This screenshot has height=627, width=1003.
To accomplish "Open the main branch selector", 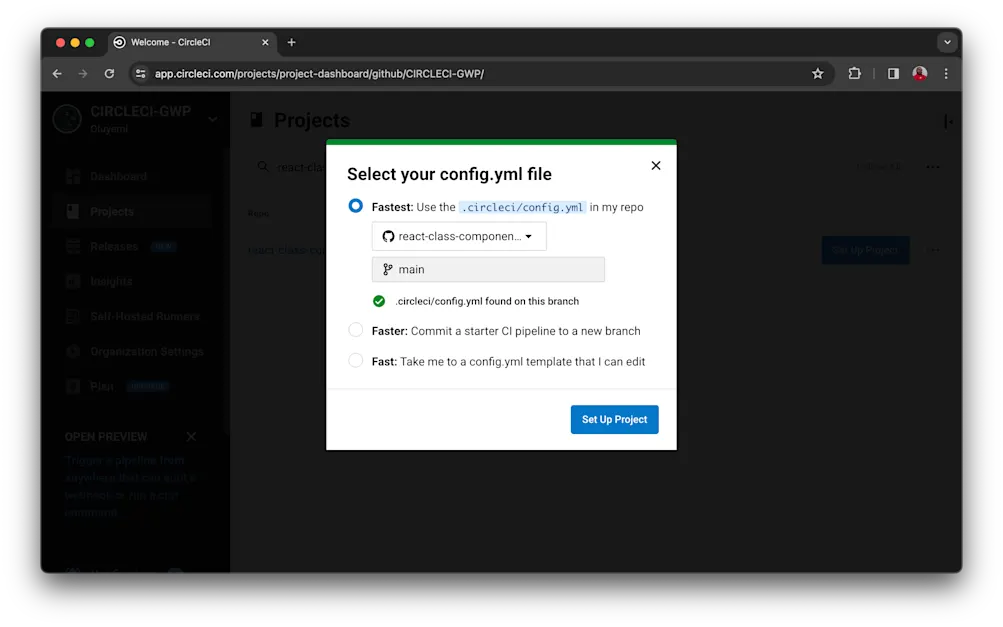I will (488, 269).
